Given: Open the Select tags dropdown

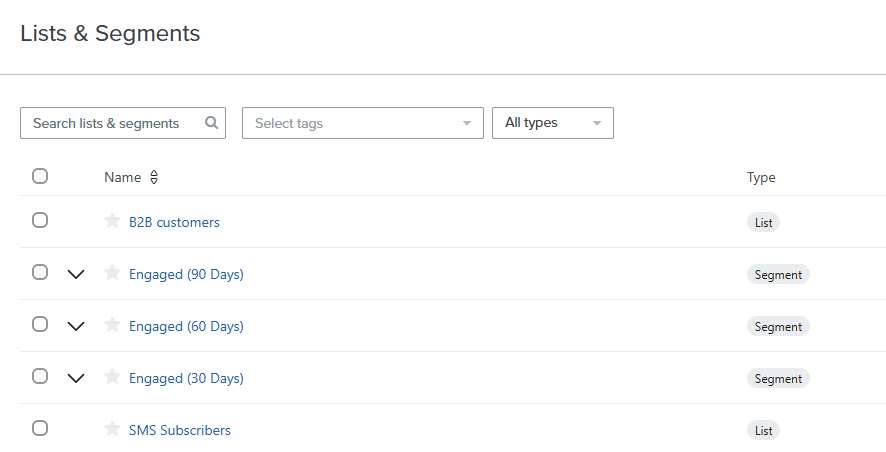Looking at the screenshot, I should pyautogui.click(x=363, y=123).
